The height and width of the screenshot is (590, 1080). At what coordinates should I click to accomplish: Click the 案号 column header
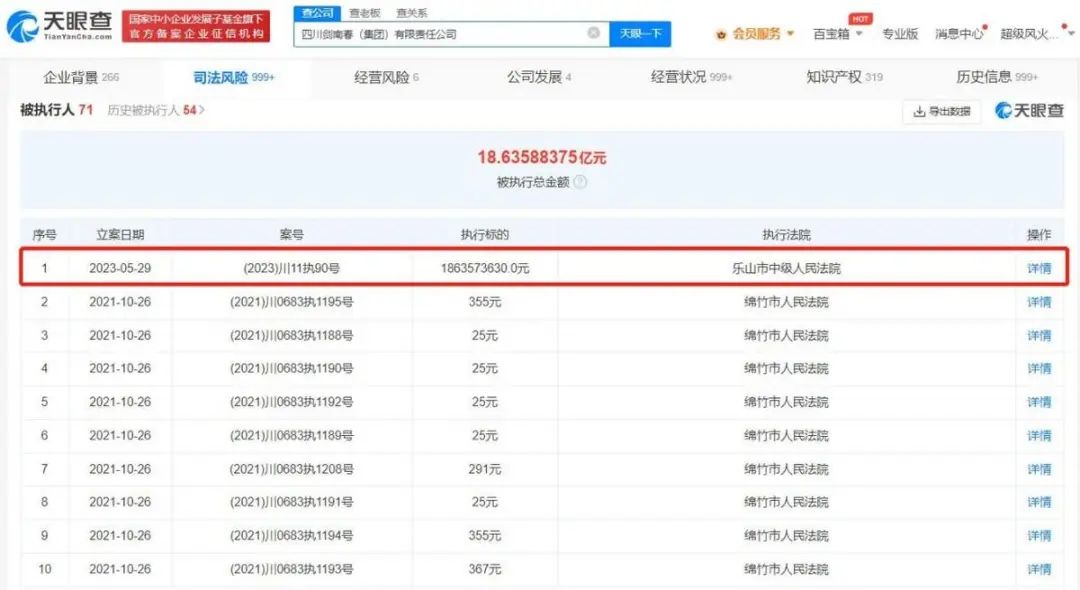(291, 235)
